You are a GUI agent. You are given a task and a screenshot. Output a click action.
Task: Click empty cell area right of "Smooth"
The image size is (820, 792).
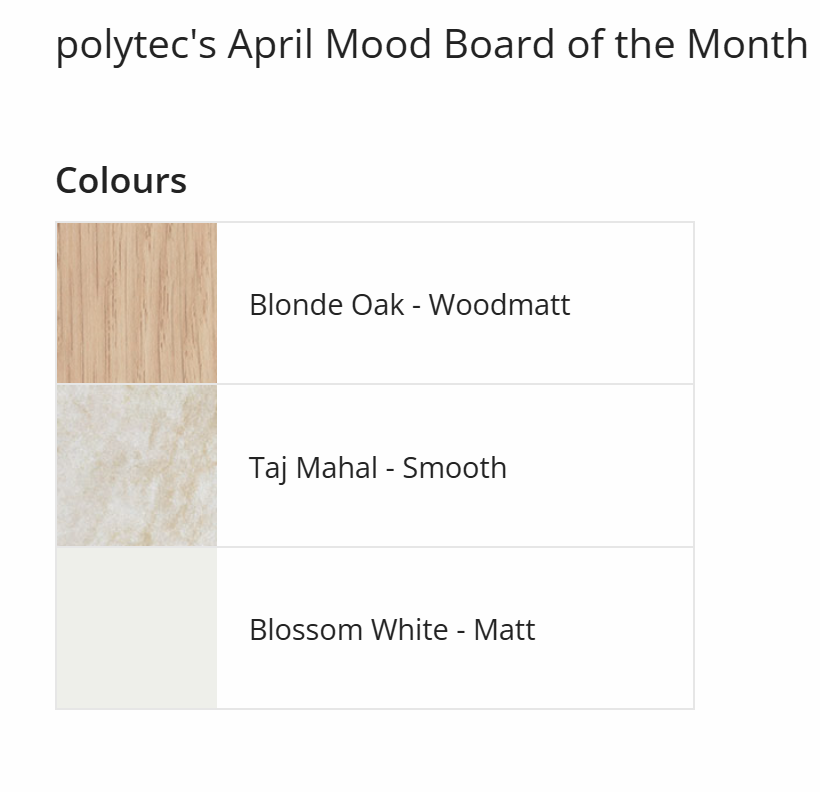(x=600, y=468)
